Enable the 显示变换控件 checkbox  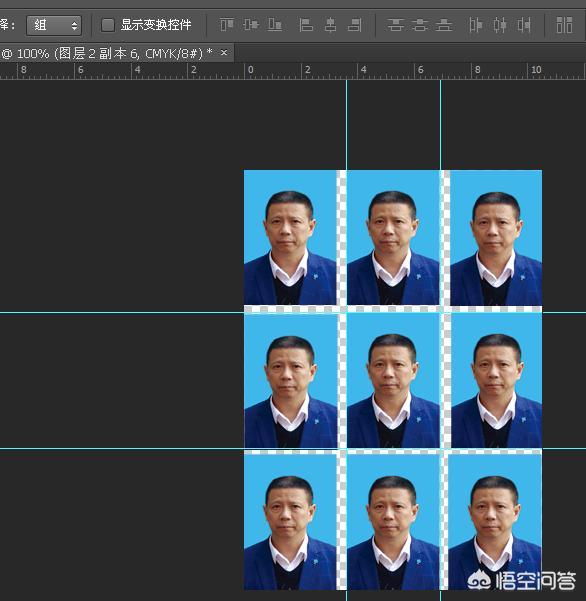click(x=108, y=25)
